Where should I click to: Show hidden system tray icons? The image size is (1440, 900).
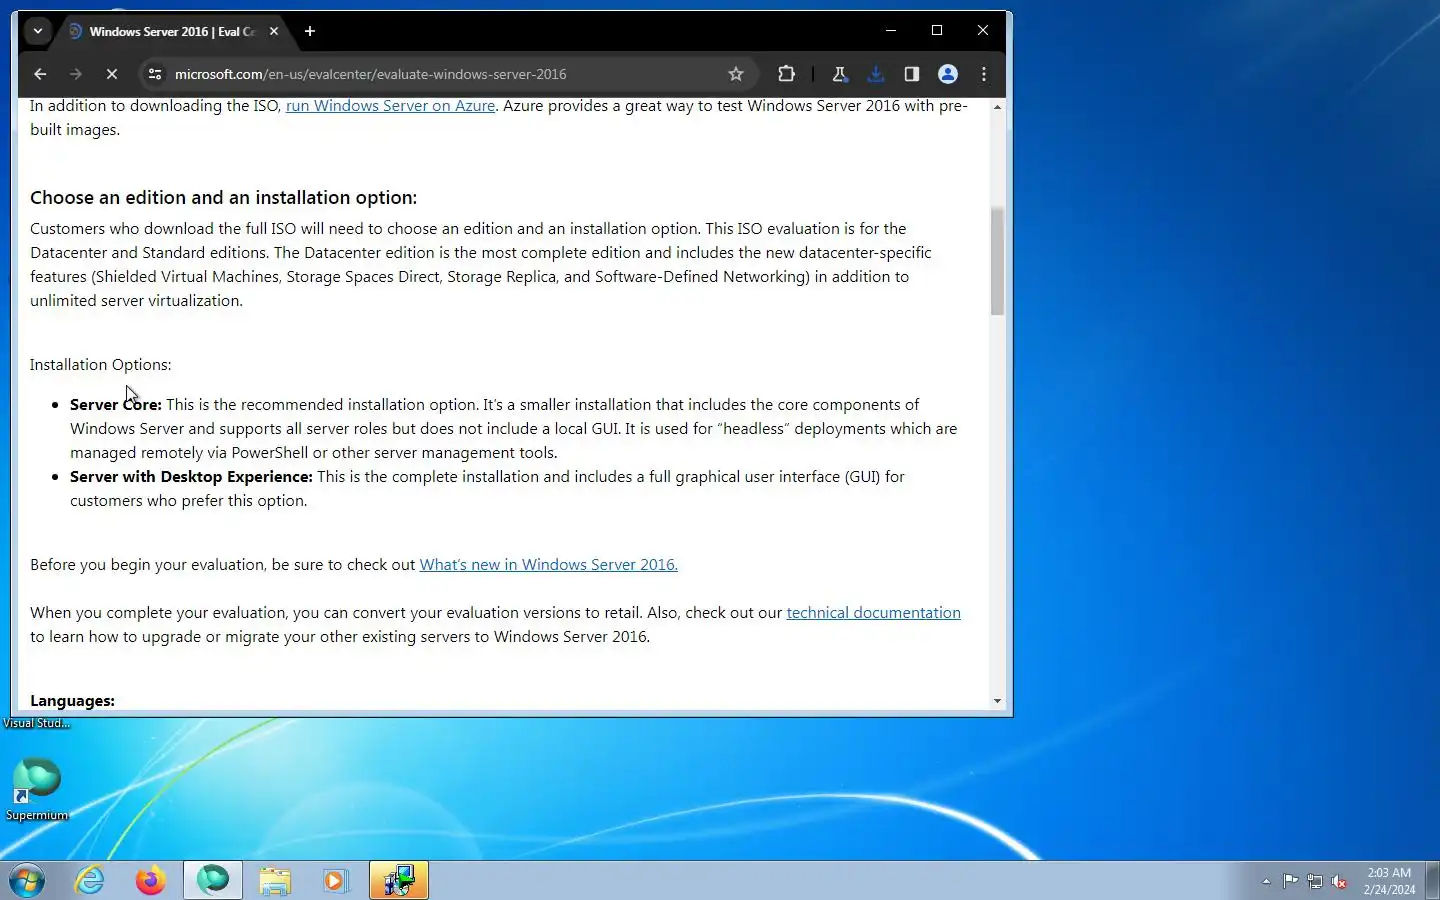click(x=1266, y=881)
